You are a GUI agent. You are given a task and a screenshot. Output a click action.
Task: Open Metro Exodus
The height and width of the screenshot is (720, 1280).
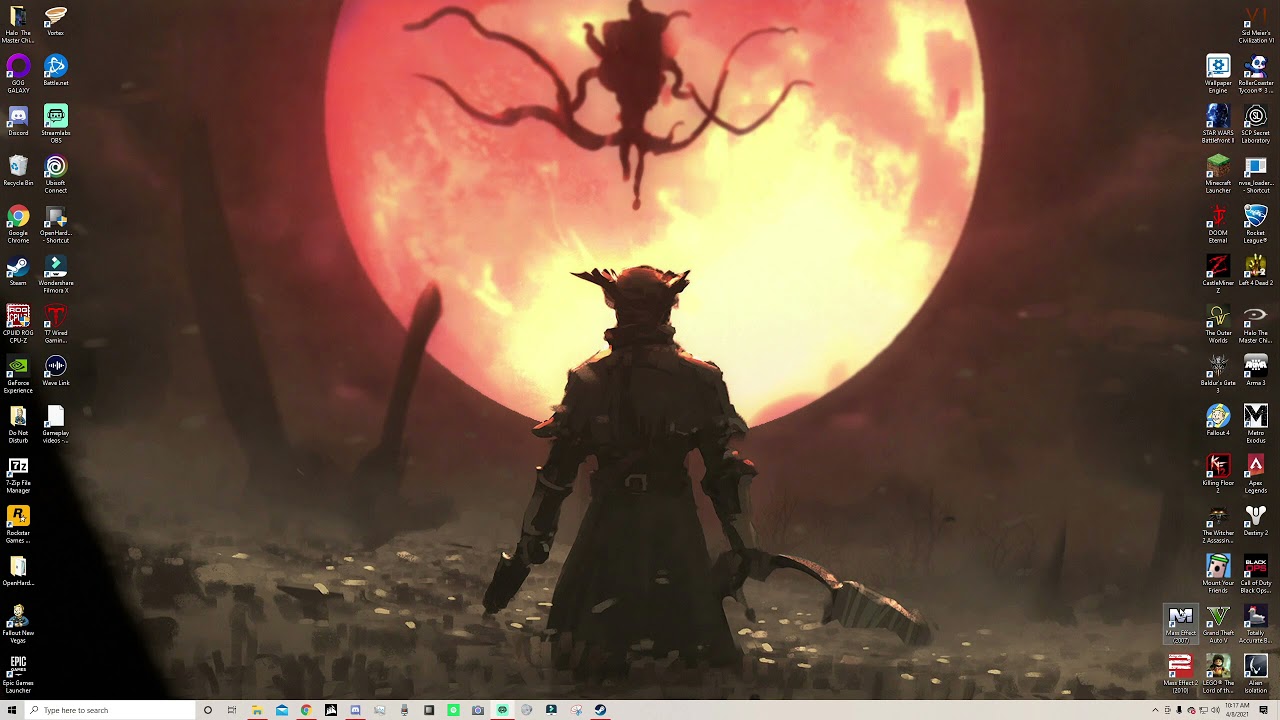coord(1255,425)
